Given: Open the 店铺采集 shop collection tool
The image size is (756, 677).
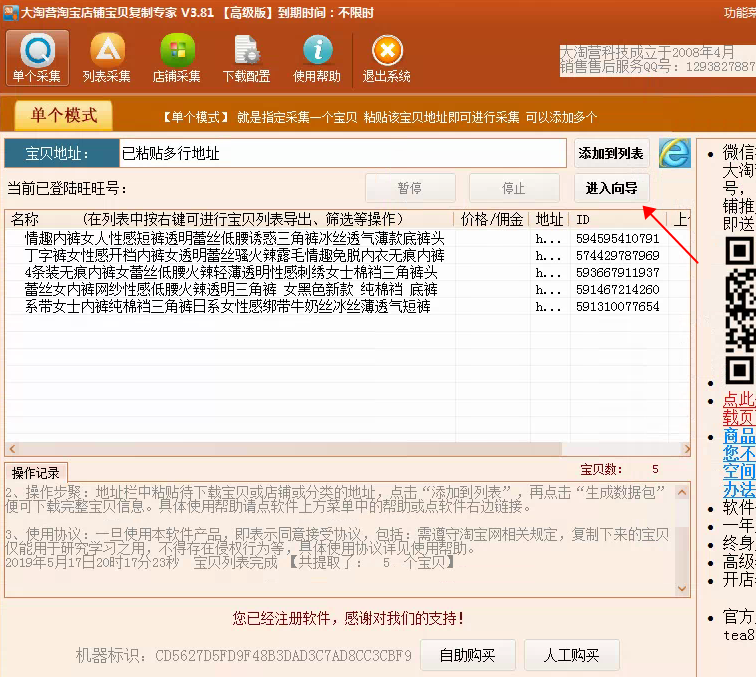Looking at the screenshot, I should coord(176,58).
